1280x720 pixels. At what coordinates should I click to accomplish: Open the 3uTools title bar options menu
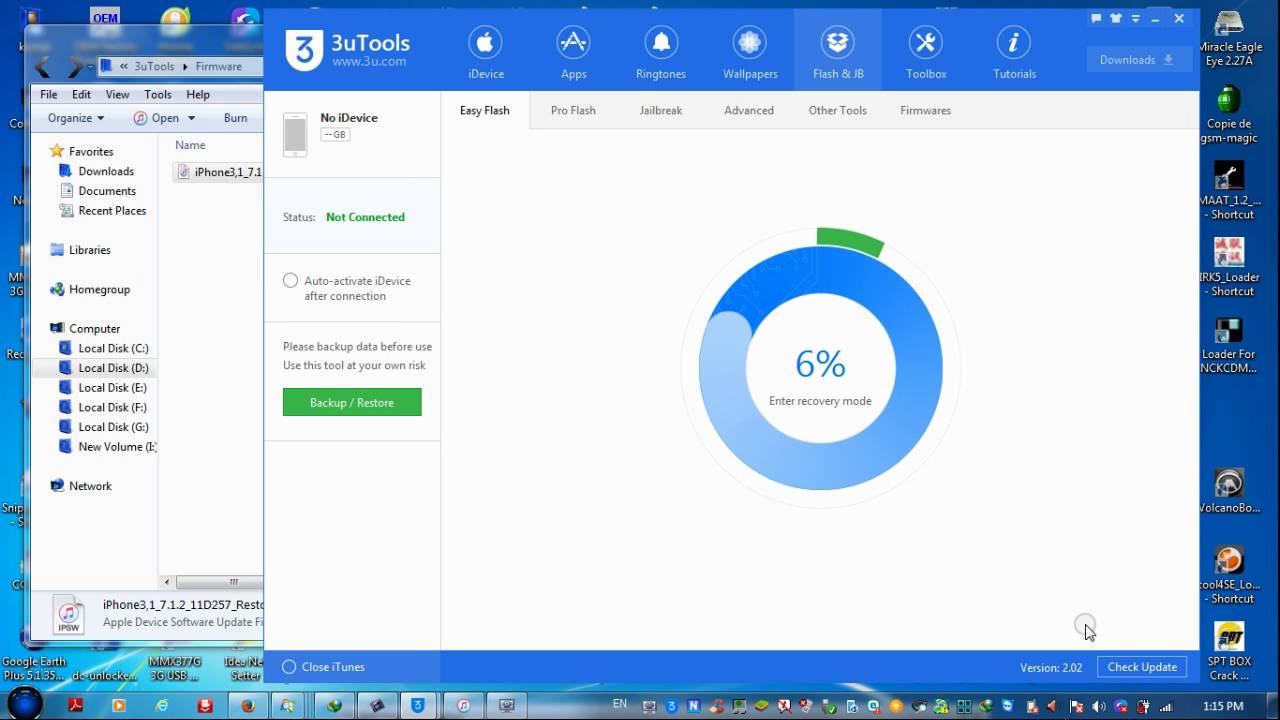click(1136, 18)
